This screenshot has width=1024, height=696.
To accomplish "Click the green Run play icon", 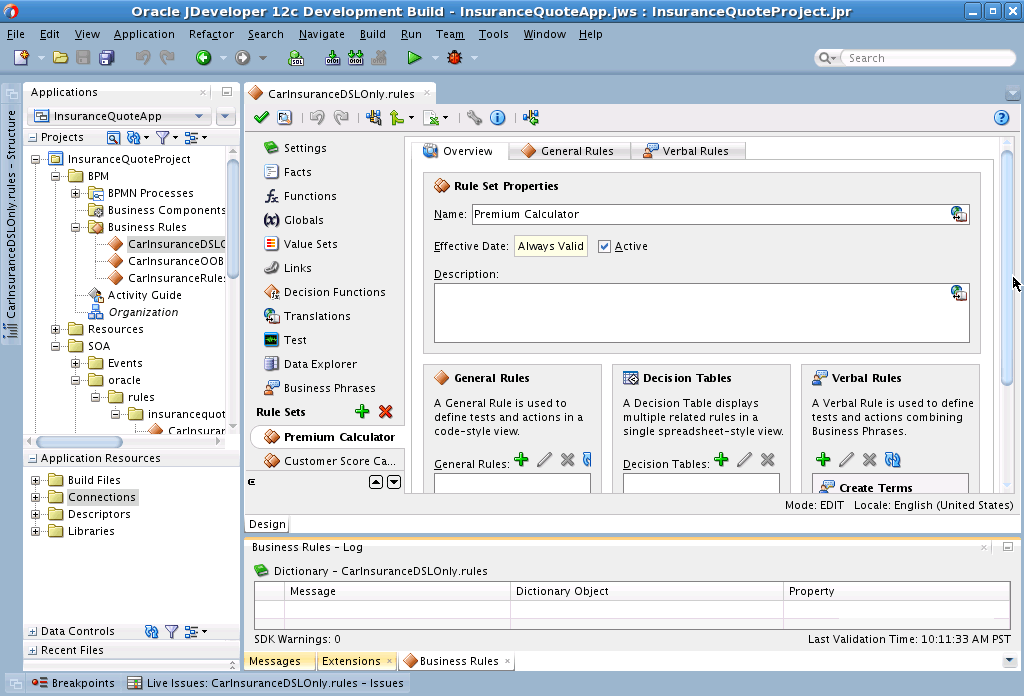I will [414, 58].
